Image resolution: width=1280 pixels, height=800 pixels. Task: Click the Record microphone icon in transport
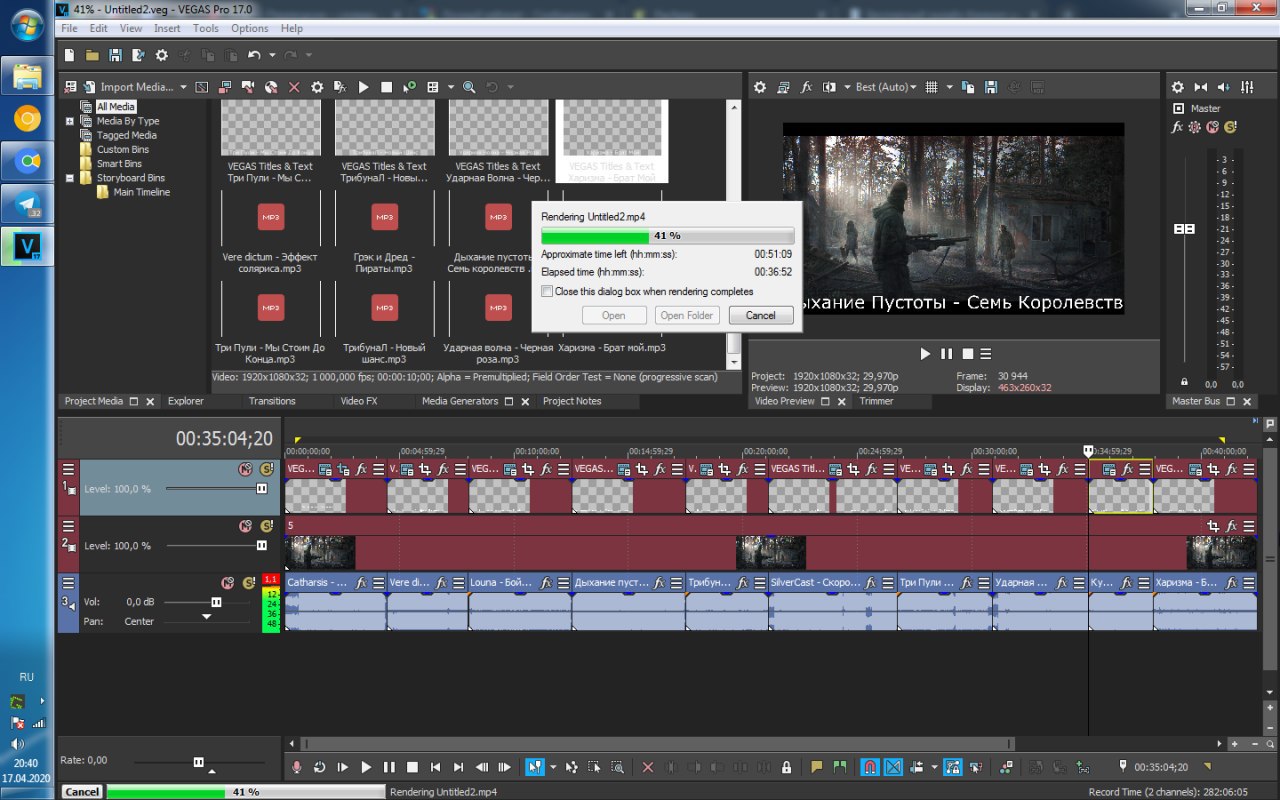(x=296, y=767)
